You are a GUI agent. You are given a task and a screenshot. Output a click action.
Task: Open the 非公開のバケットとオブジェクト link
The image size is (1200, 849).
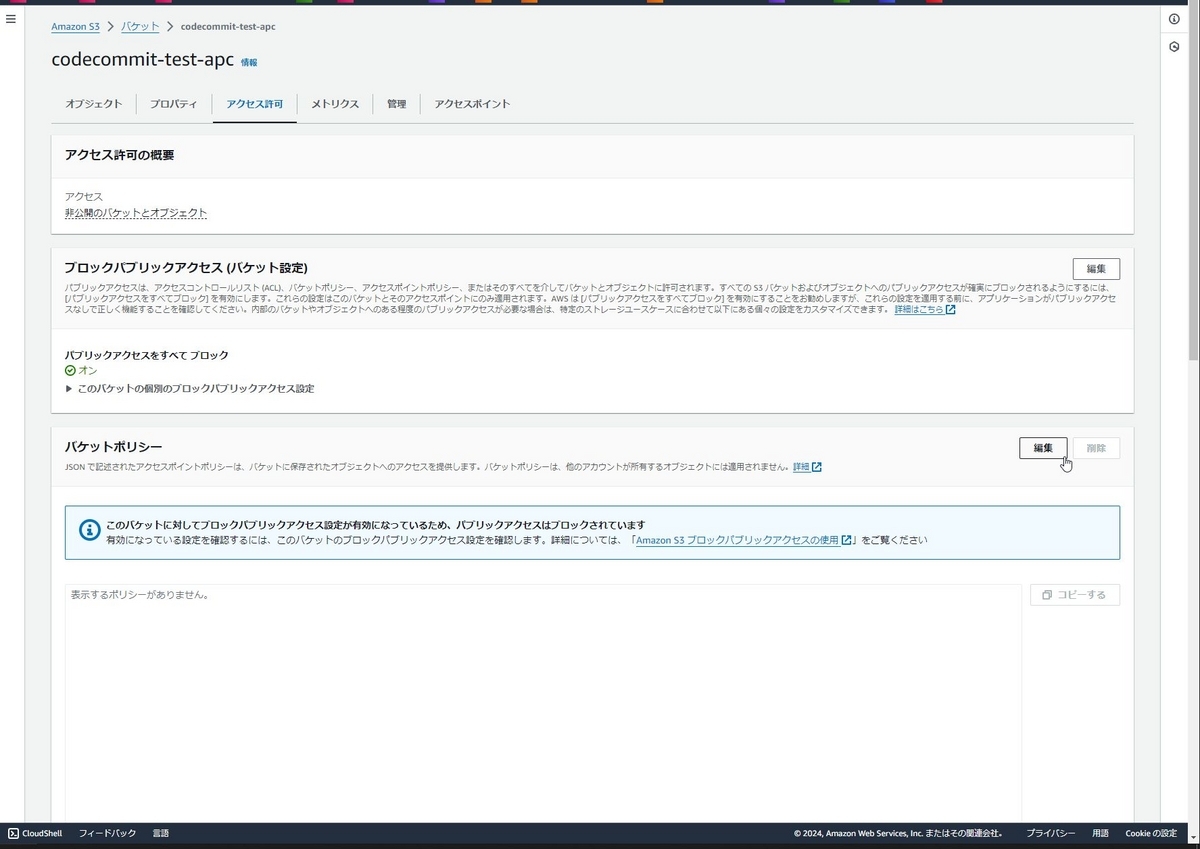pos(135,212)
